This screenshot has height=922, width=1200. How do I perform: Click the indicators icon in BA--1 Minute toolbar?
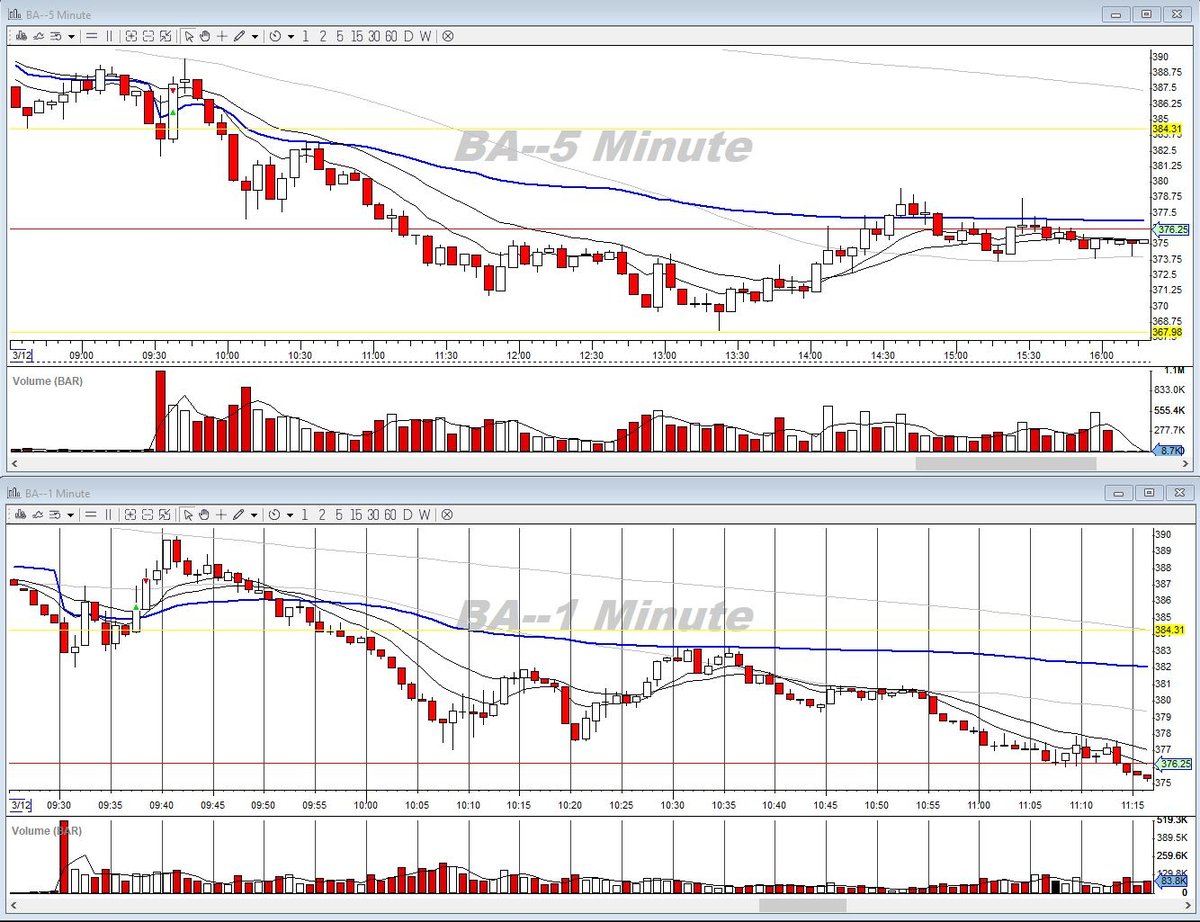(38, 514)
